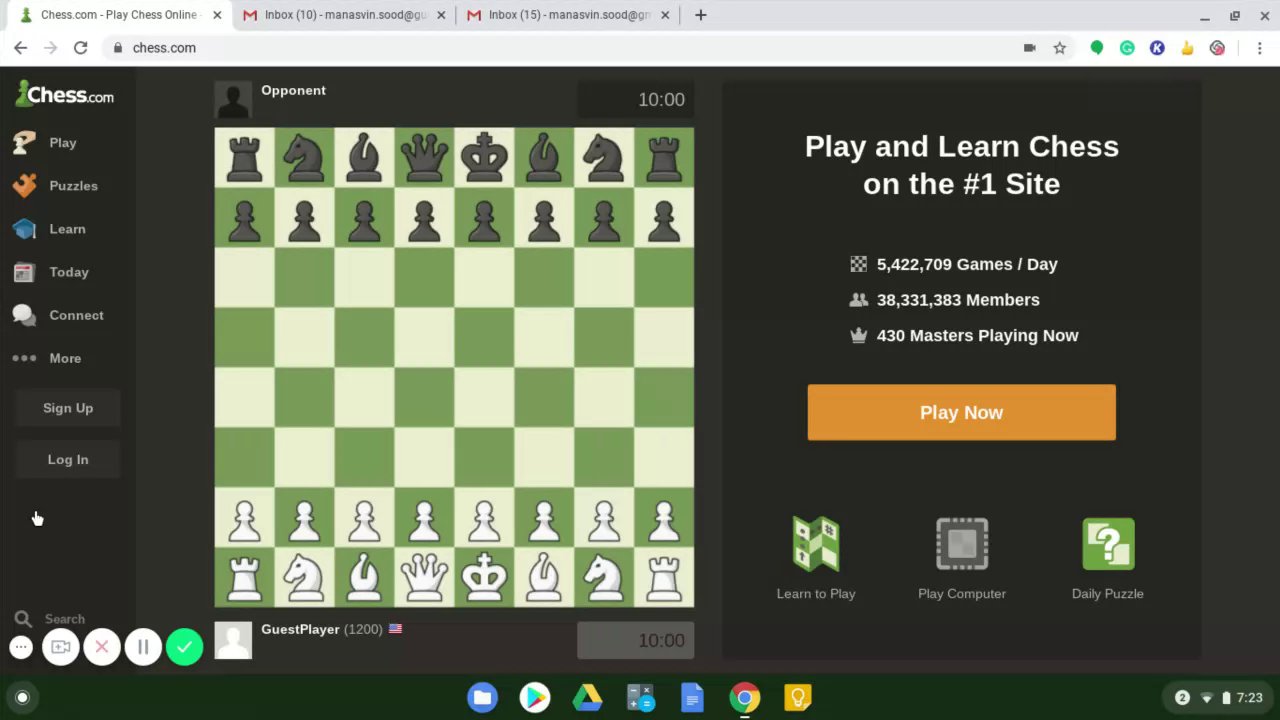Open the launcher circle button

pos(22,697)
